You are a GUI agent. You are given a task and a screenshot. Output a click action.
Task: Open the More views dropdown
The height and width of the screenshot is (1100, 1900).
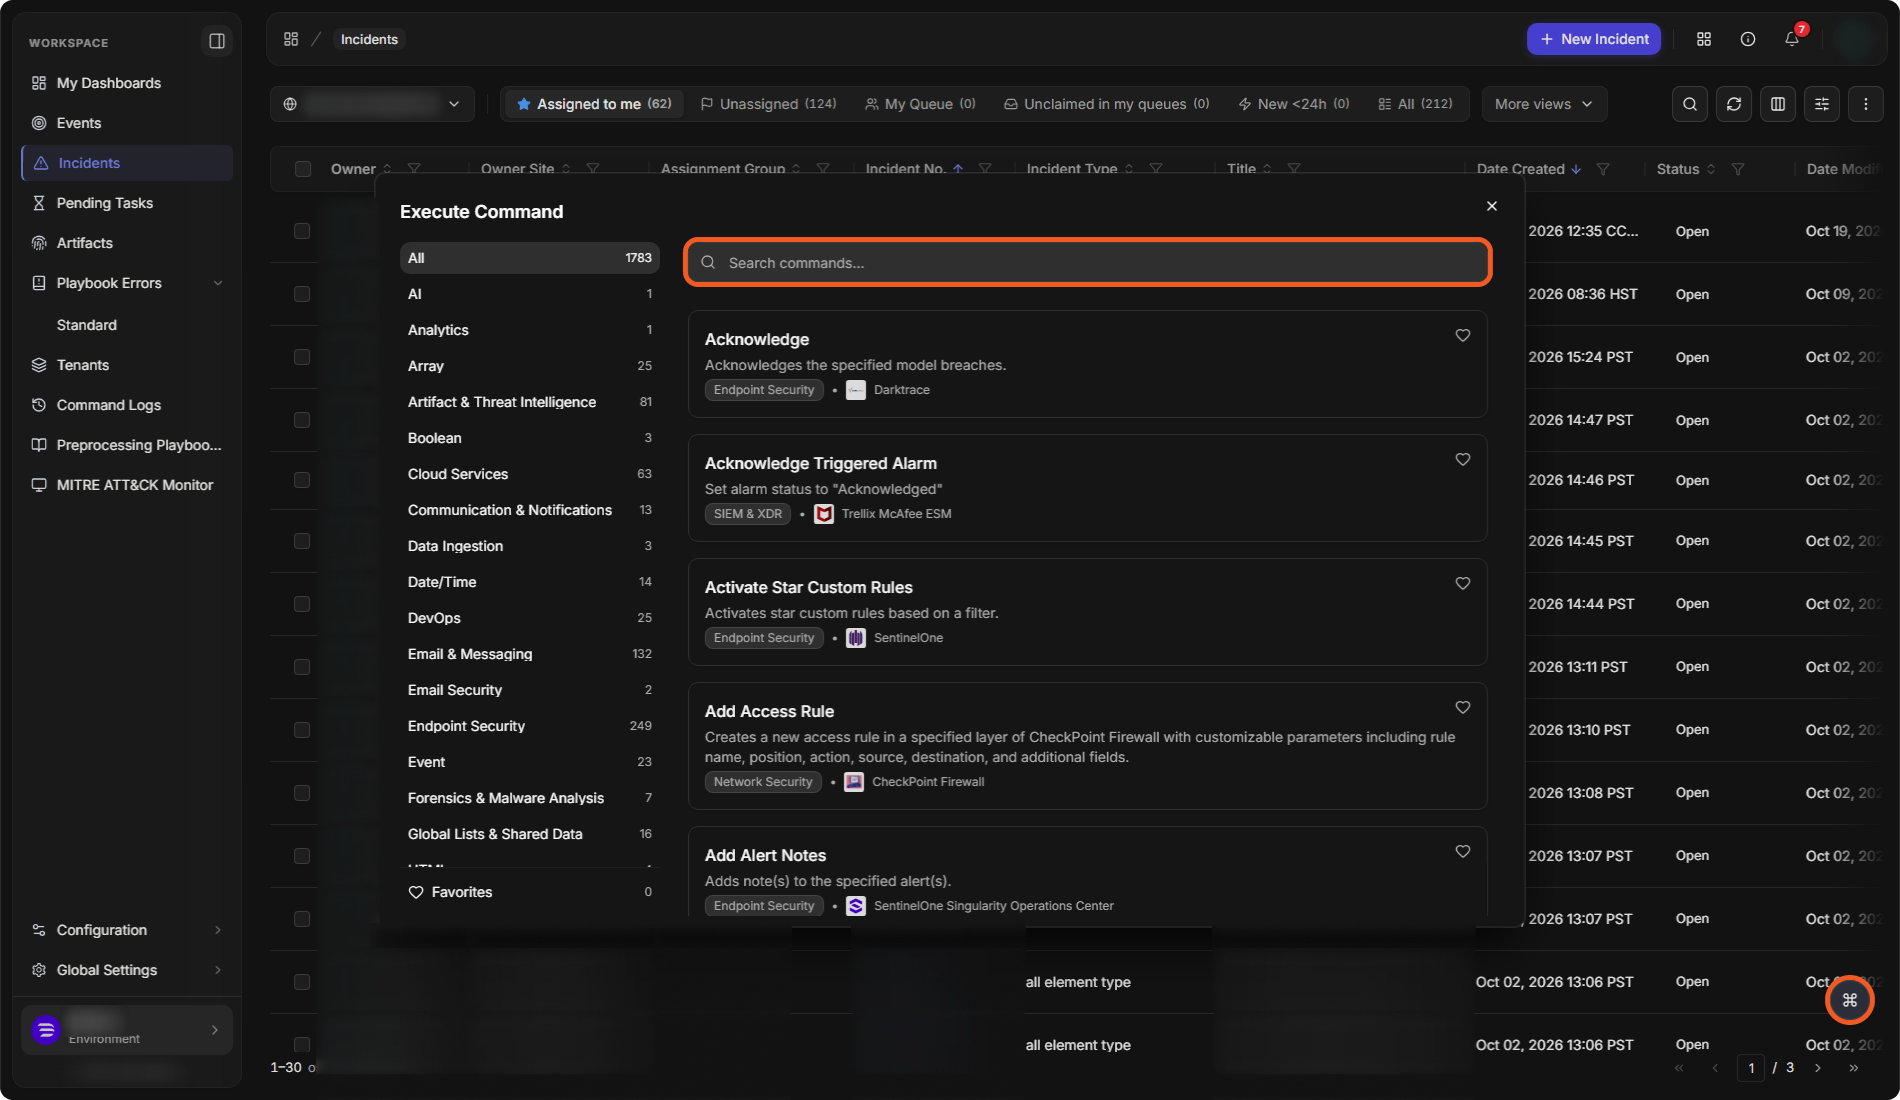click(x=1544, y=104)
